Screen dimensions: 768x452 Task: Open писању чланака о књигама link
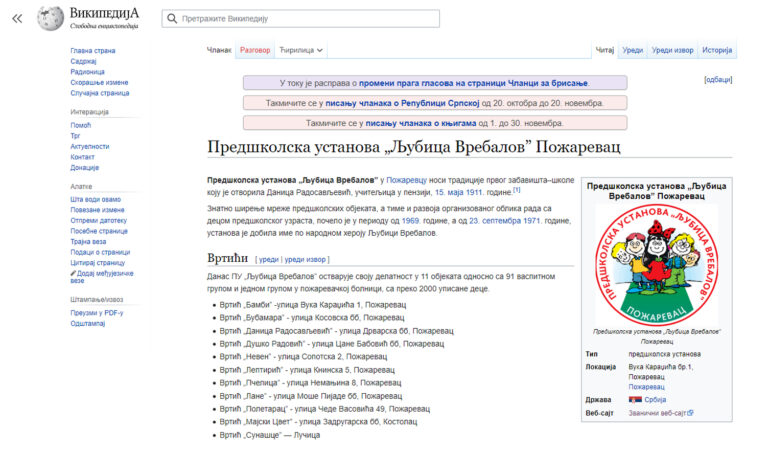[x=421, y=123]
